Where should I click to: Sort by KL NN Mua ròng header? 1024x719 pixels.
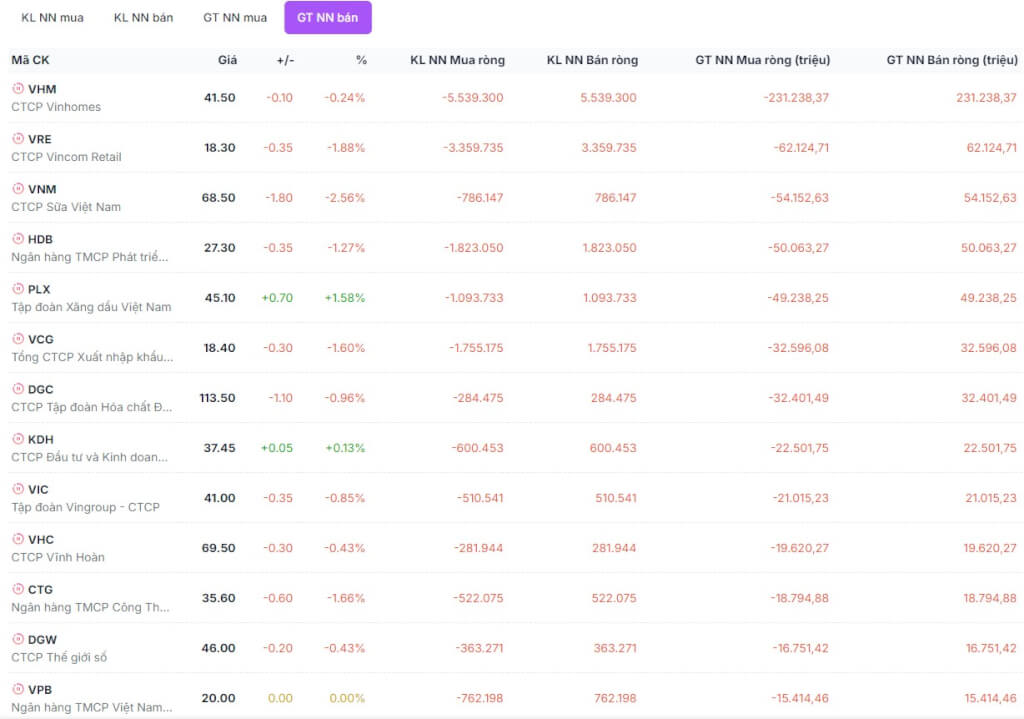[x=457, y=60]
